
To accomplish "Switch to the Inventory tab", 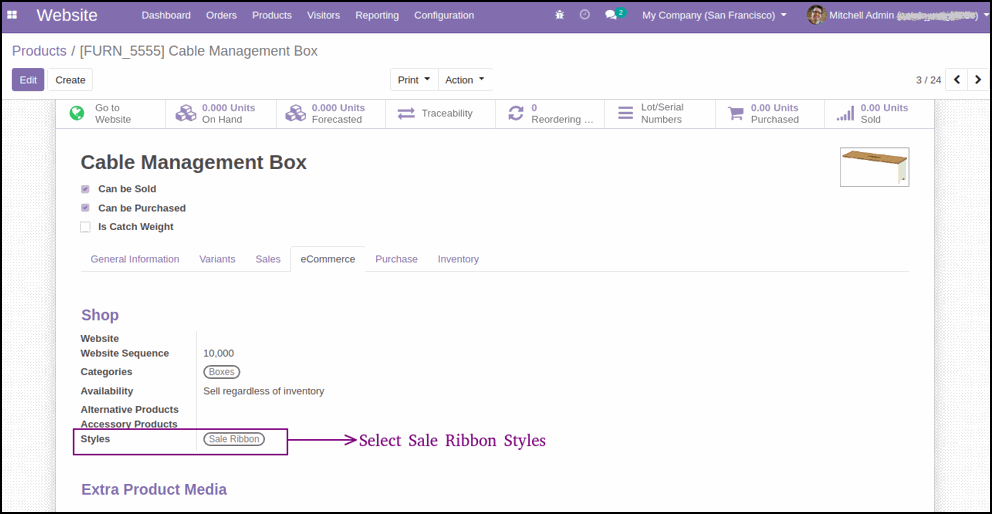I will click(x=458, y=259).
